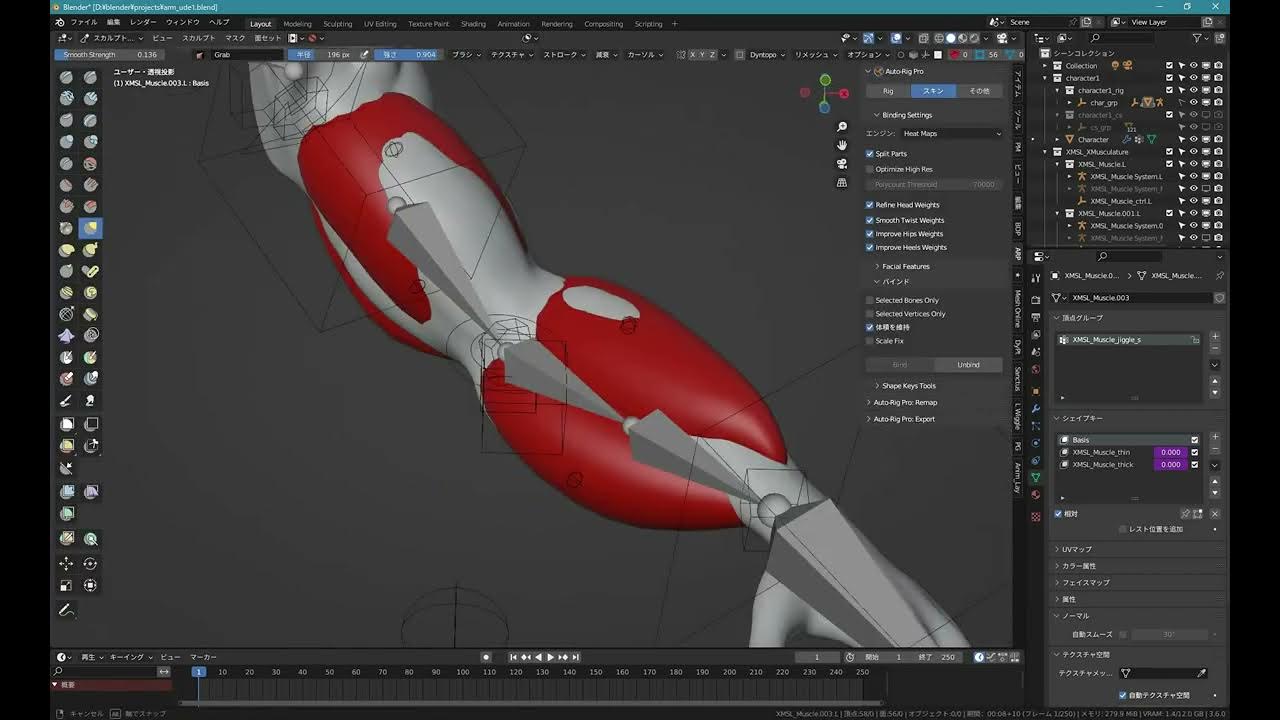Enable Optimize High Res checkbox

pyautogui.click(x=870, y=169)
